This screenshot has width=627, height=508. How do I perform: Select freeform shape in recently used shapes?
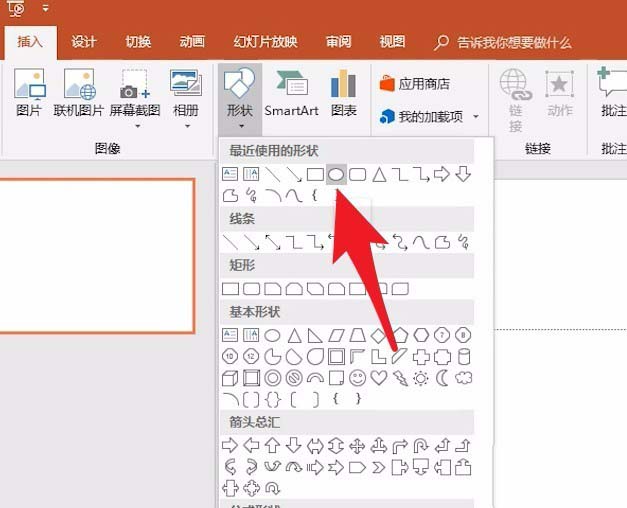[x=230, y=196]
